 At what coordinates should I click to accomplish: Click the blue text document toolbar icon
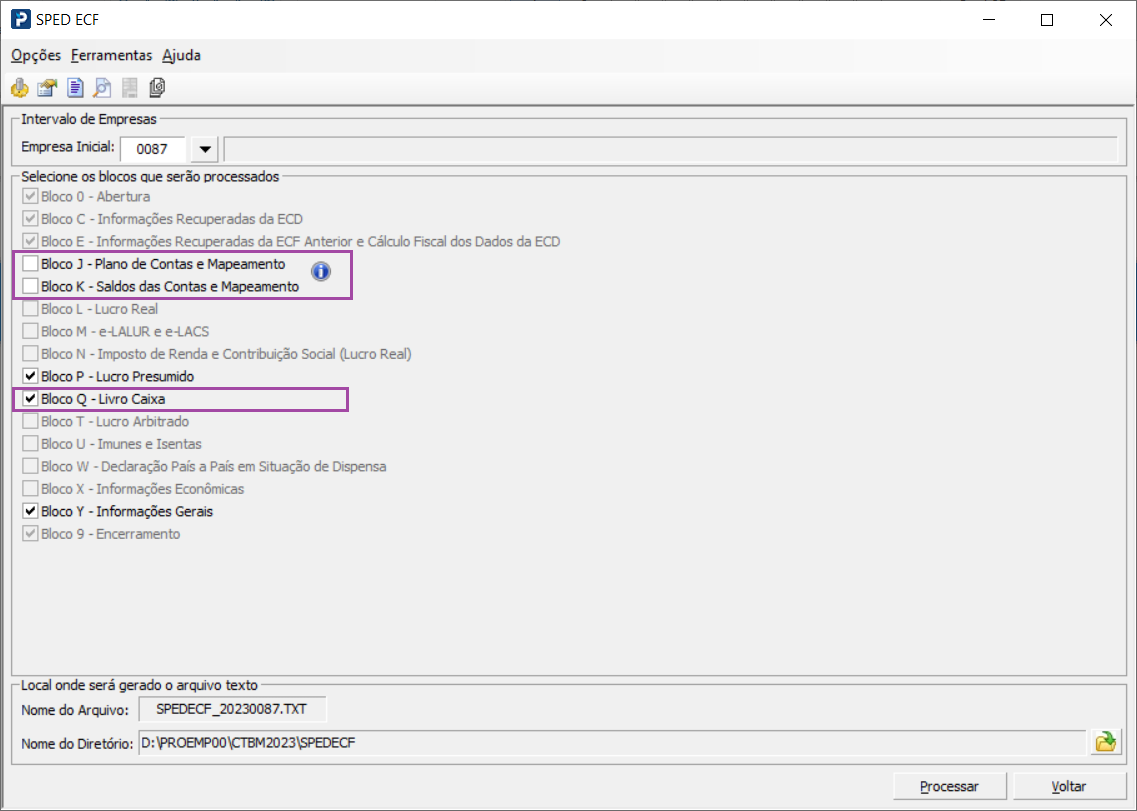tap(75, 88)
